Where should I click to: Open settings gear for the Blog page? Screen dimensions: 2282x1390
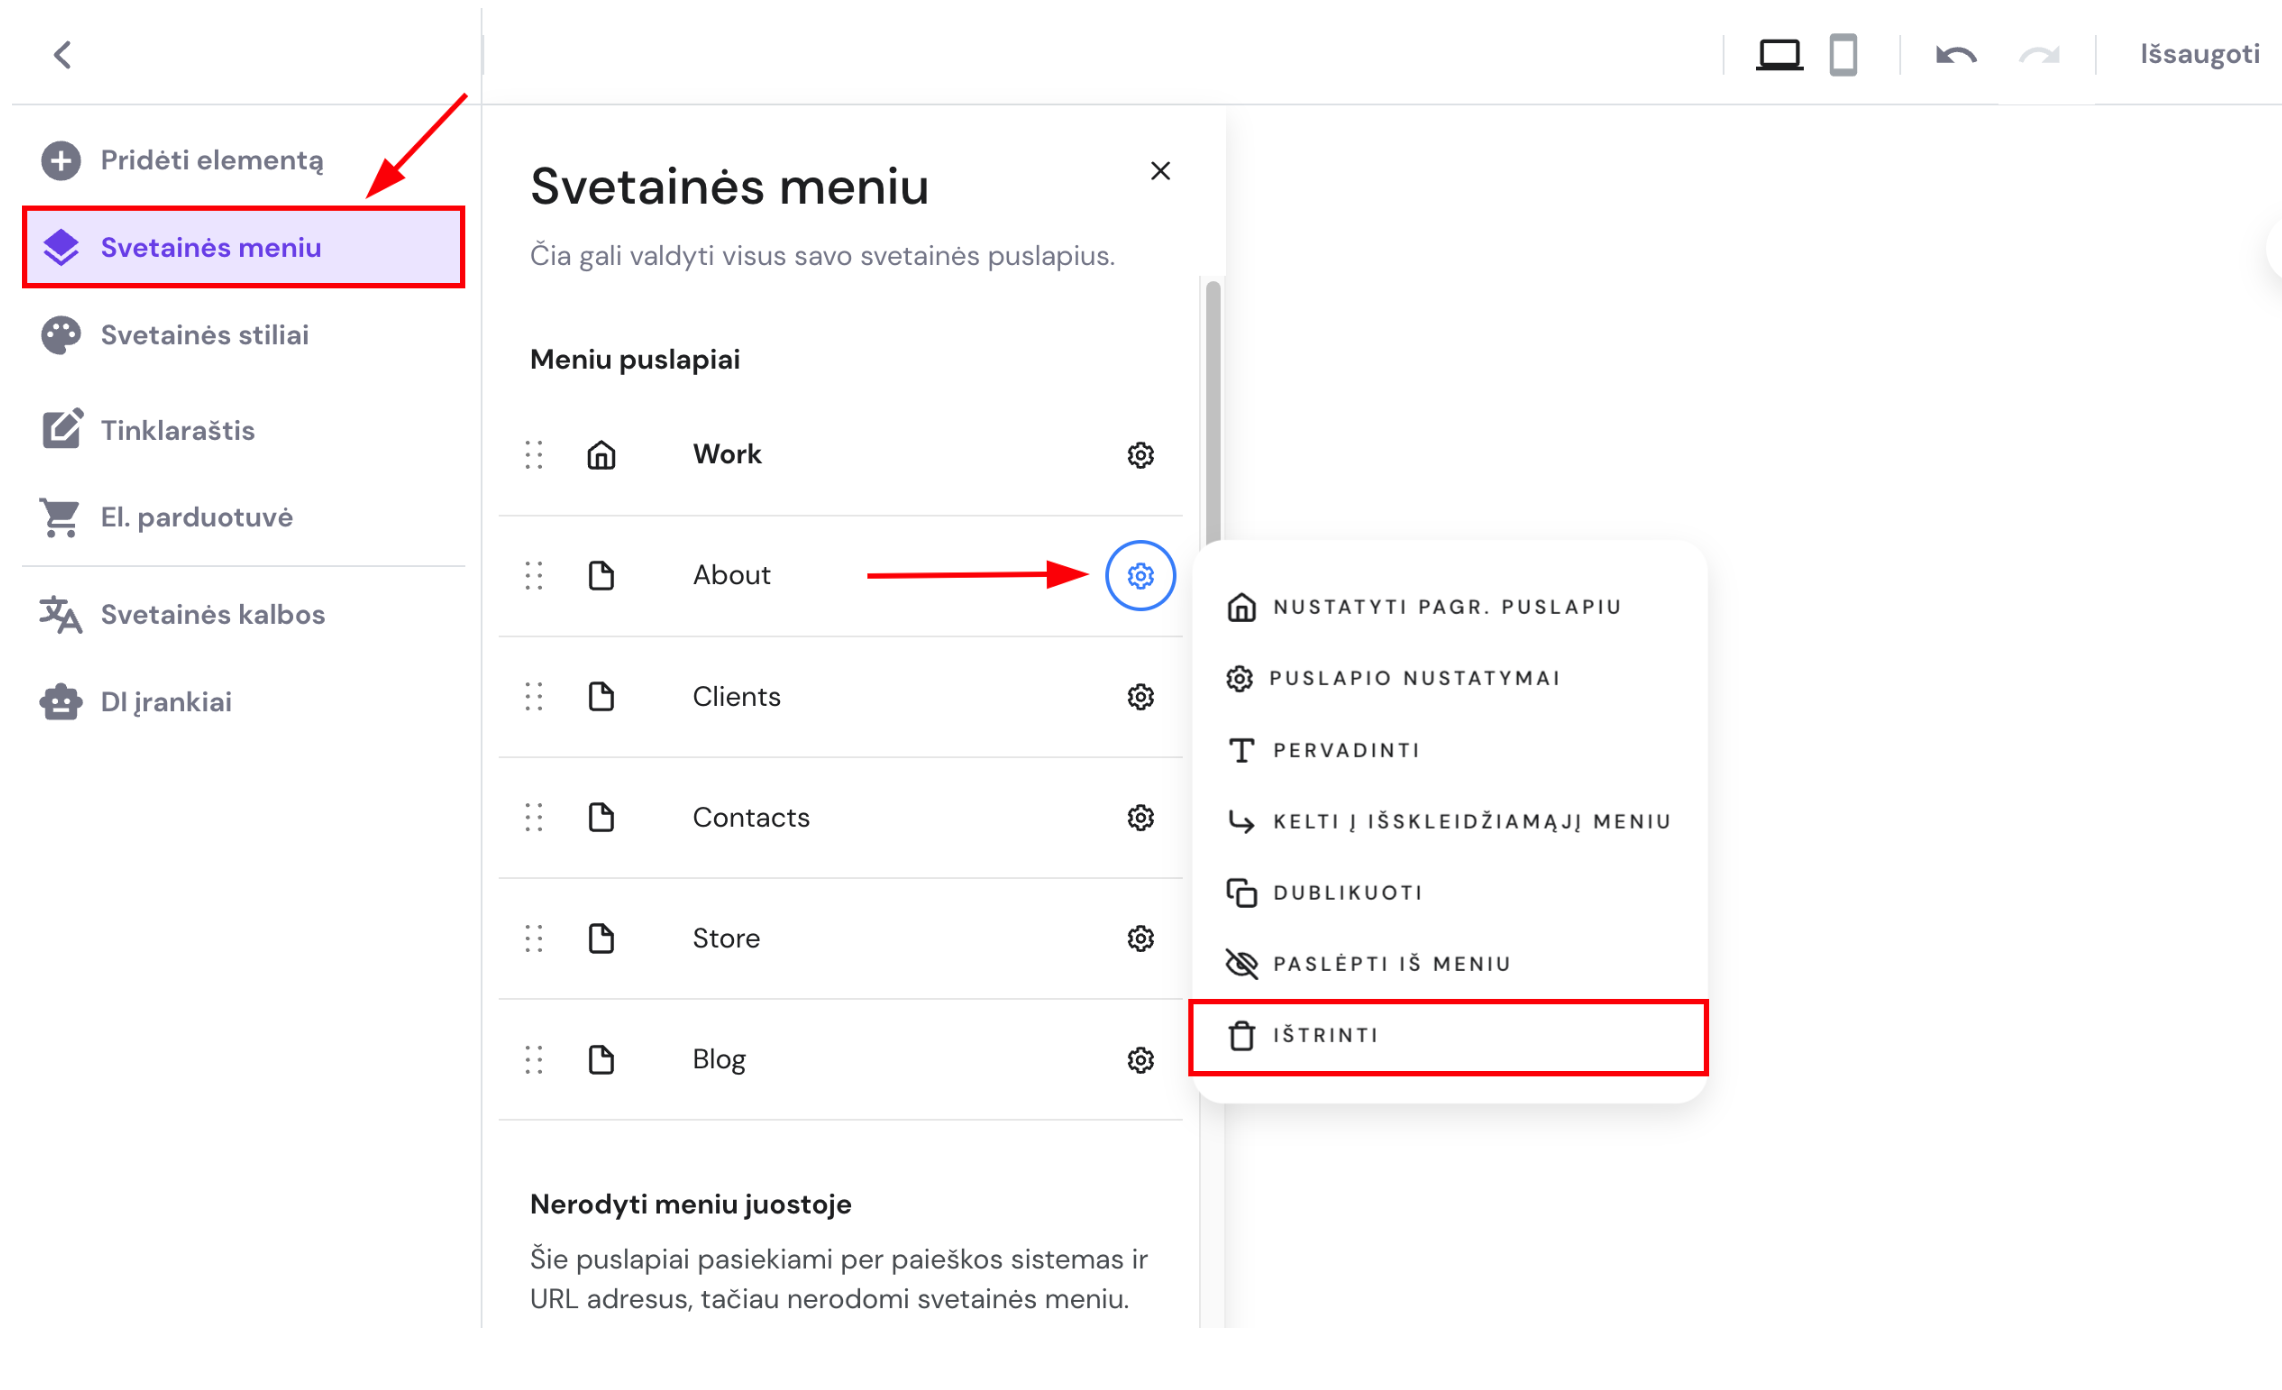tap(1139, 1059)
